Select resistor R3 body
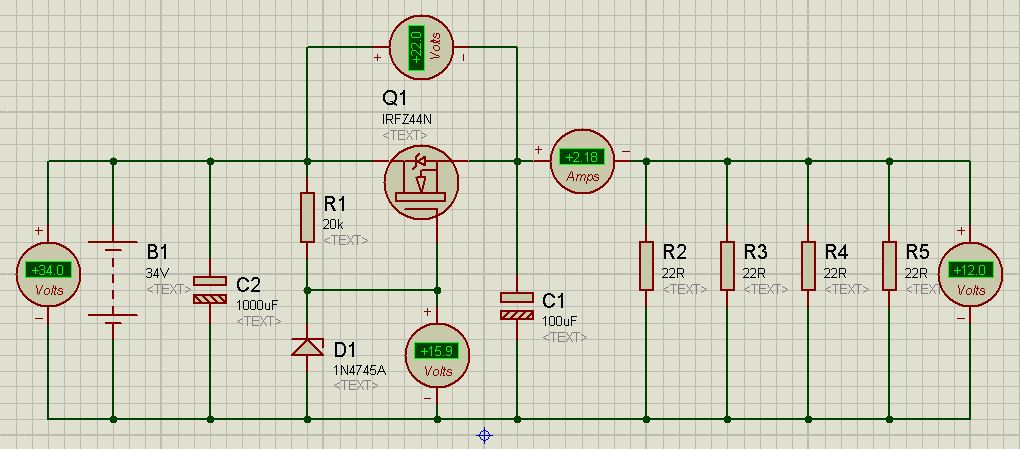This screenshot has height=449, width=1020. coord(727,265)
